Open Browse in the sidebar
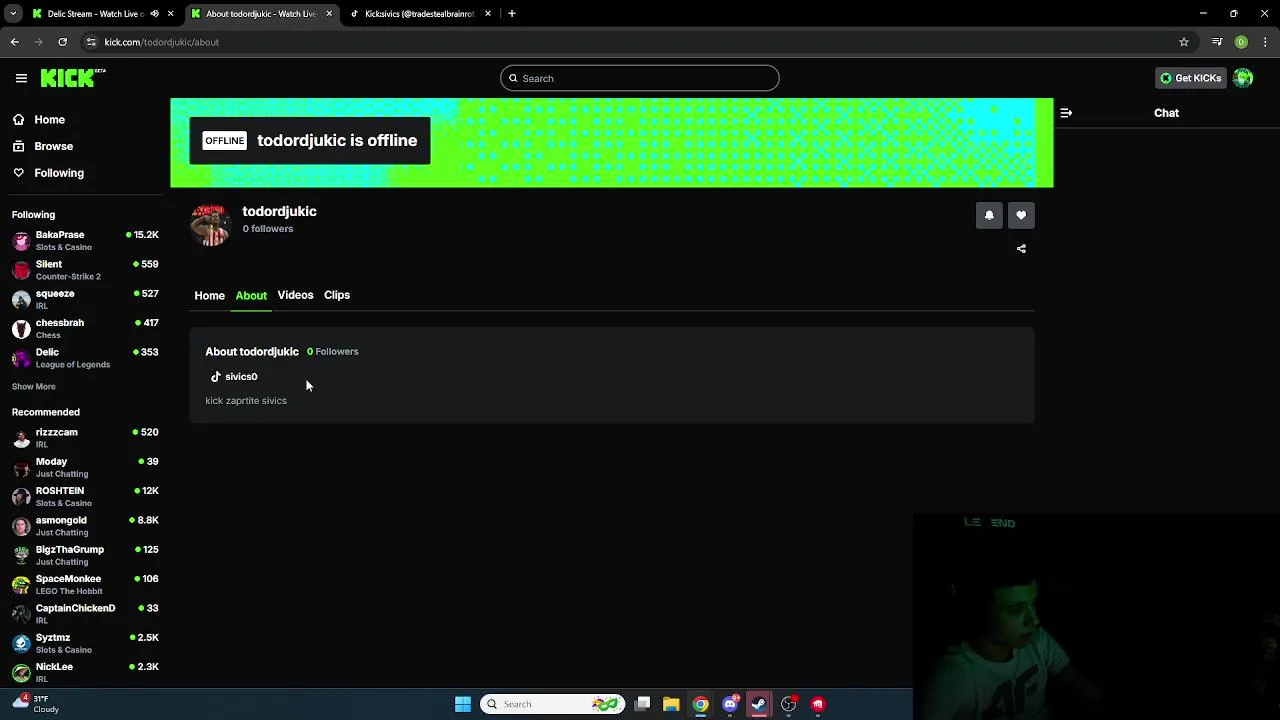This screenshot has height=720, width=1280. (53, 146)
